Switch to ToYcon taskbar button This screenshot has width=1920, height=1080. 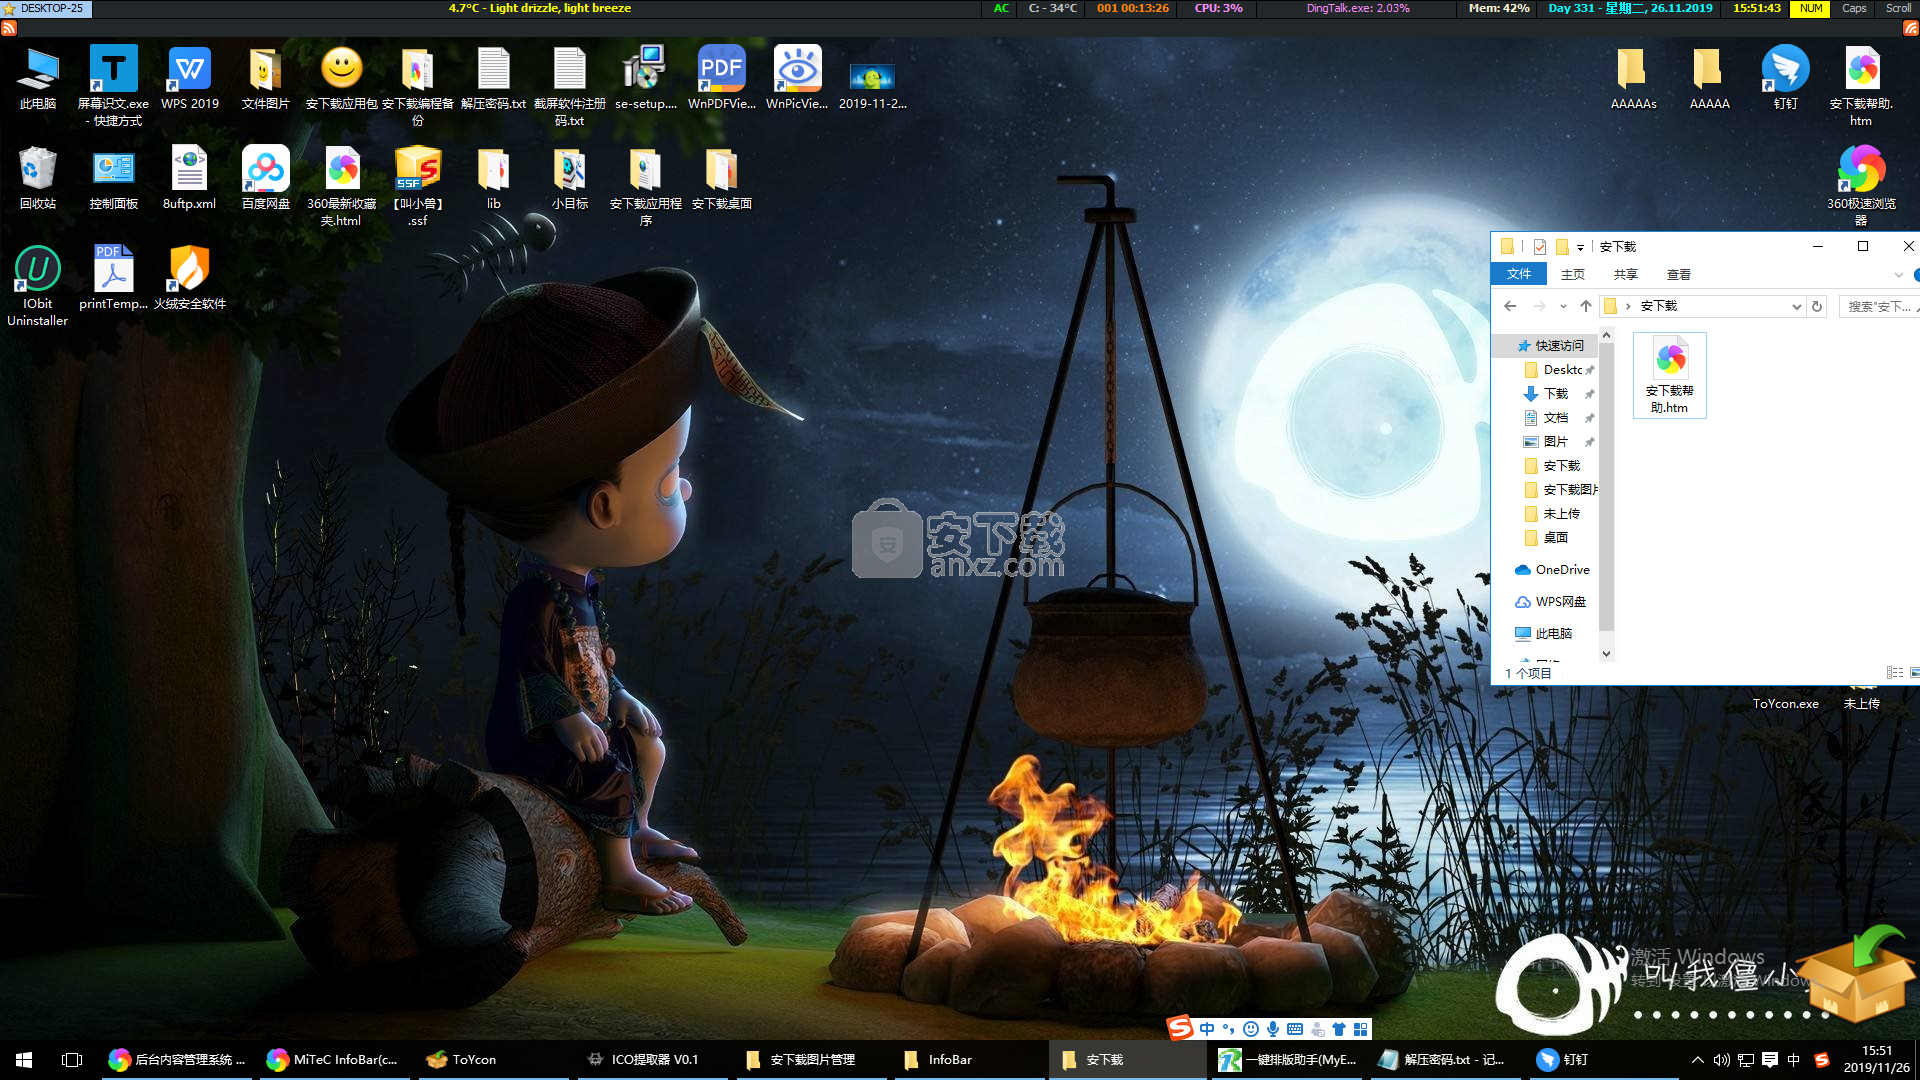coord(493,1060)
